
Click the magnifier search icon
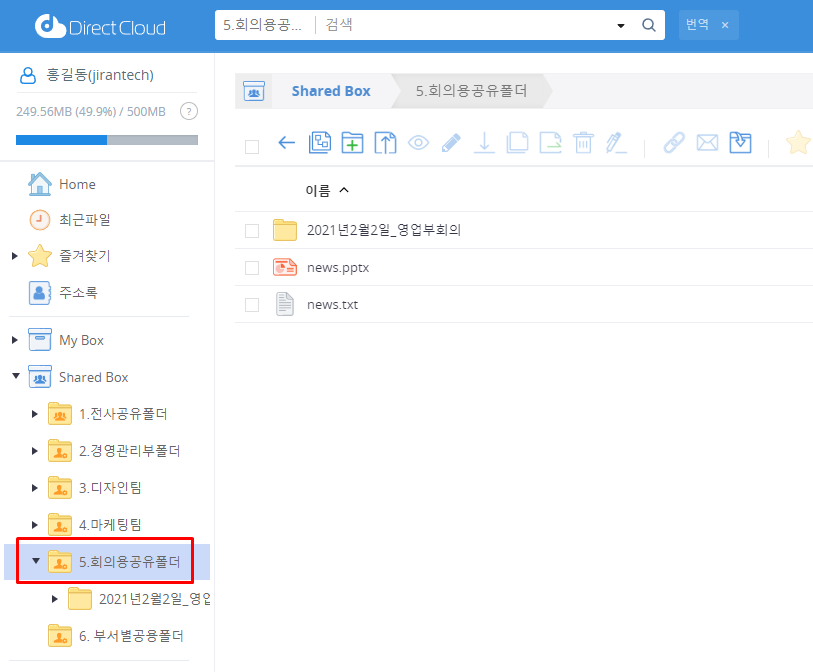coord(648,25)
